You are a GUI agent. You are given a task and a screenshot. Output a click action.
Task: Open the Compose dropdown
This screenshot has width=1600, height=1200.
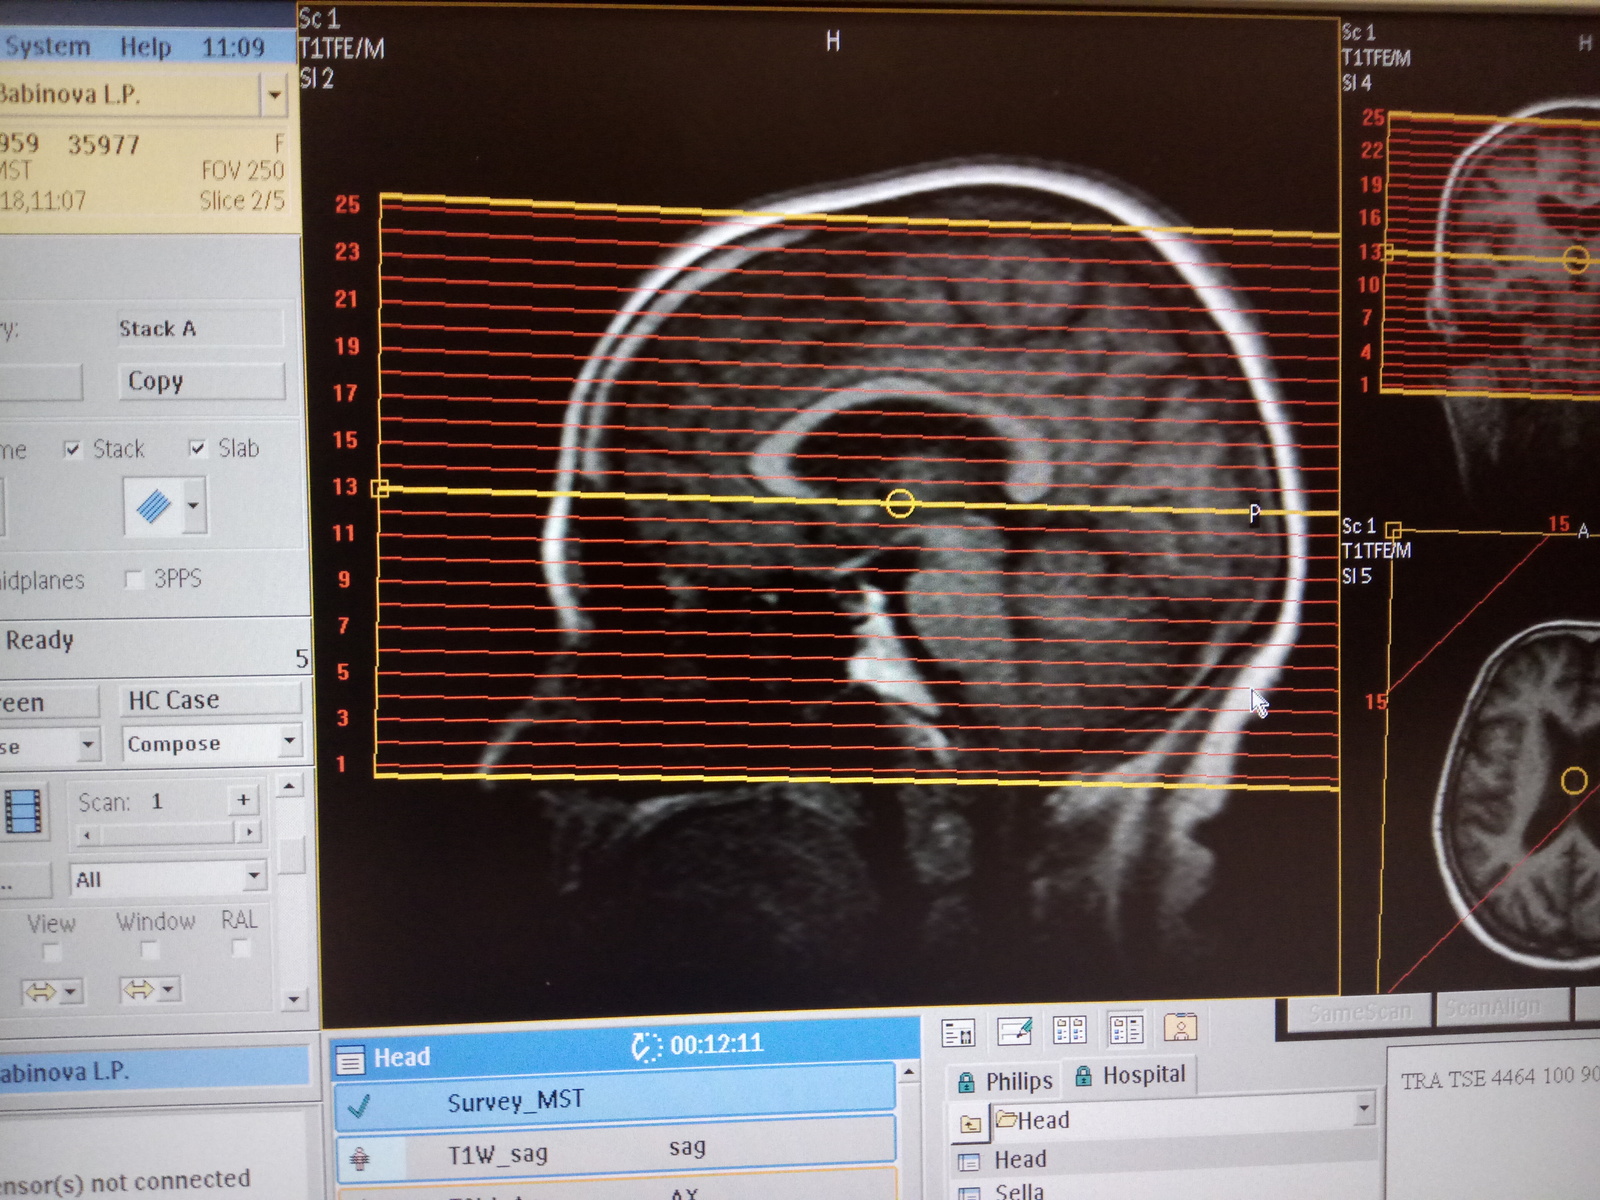[289, 742]
